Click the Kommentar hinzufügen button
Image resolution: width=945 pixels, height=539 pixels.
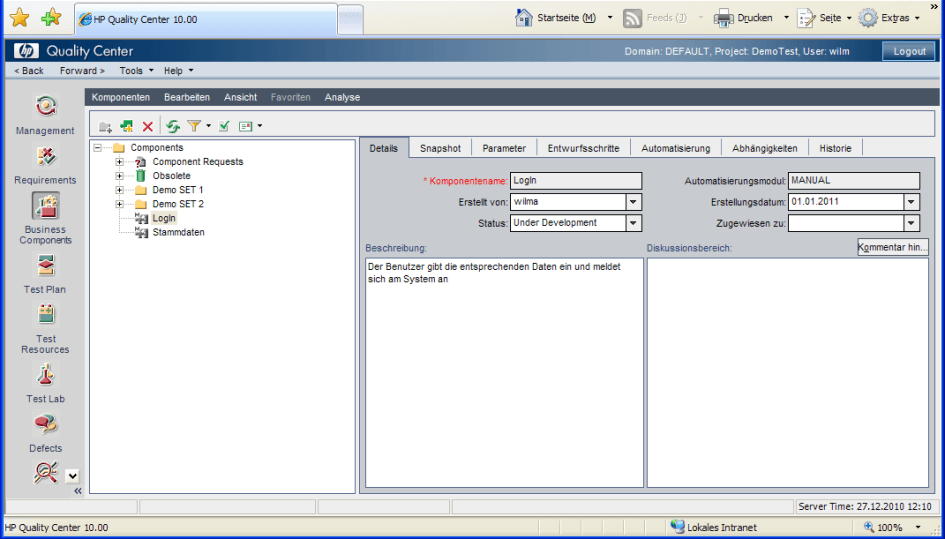[893, 246]
